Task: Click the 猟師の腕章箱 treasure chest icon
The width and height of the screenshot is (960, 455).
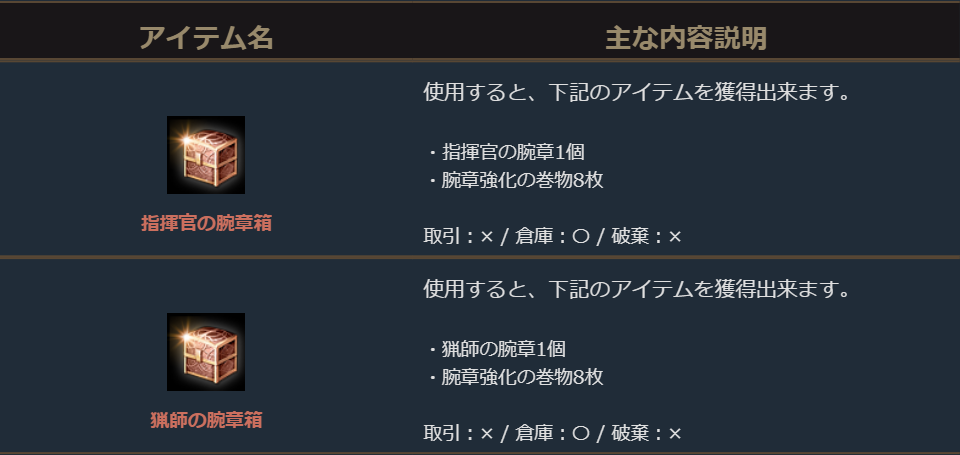Action: 206,352
